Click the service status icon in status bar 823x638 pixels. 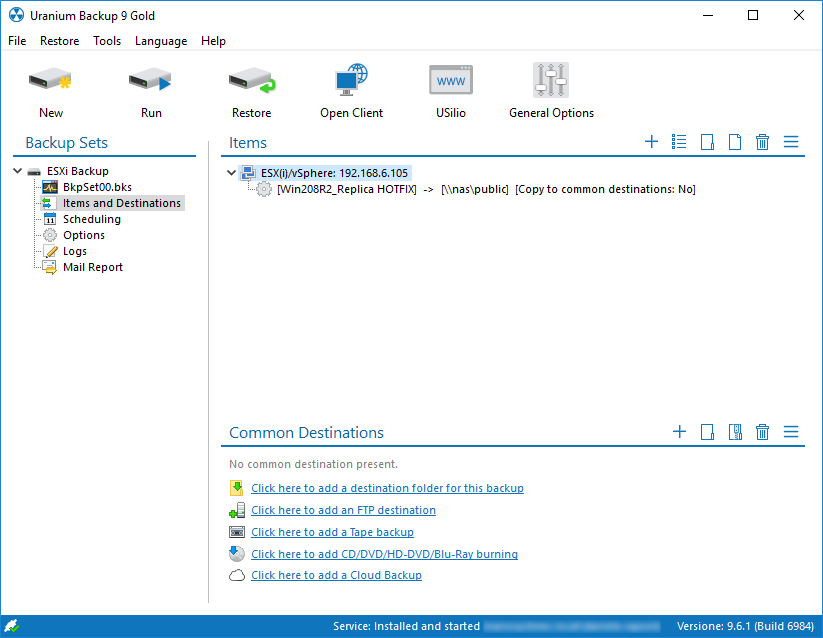coord(11,626)
